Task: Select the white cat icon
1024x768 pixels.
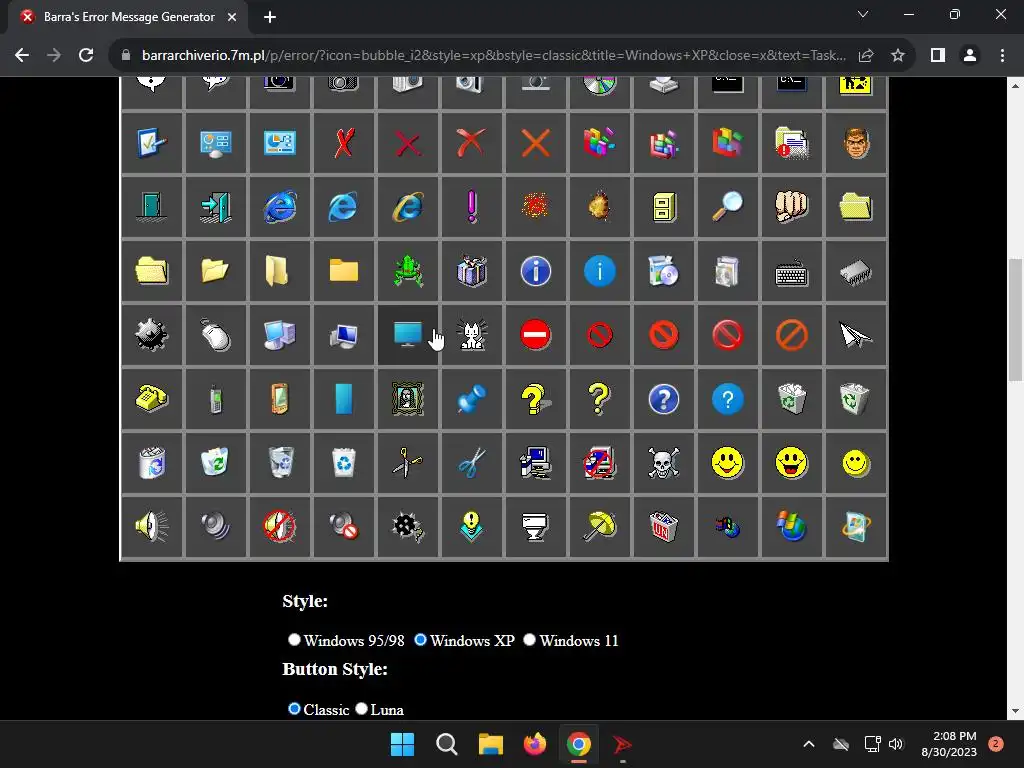Action: tap(472, 334)
